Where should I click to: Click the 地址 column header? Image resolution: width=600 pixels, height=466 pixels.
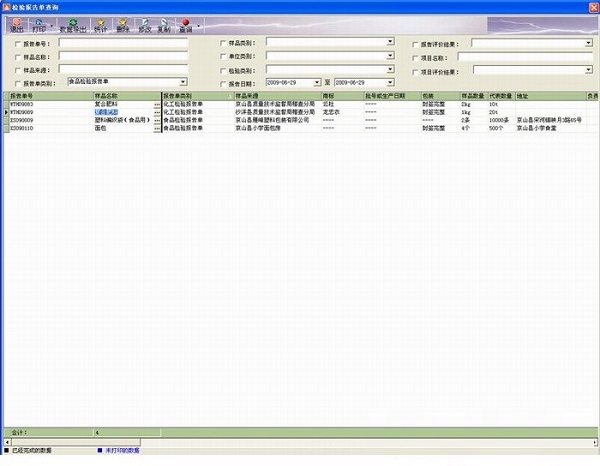(551, 96)
